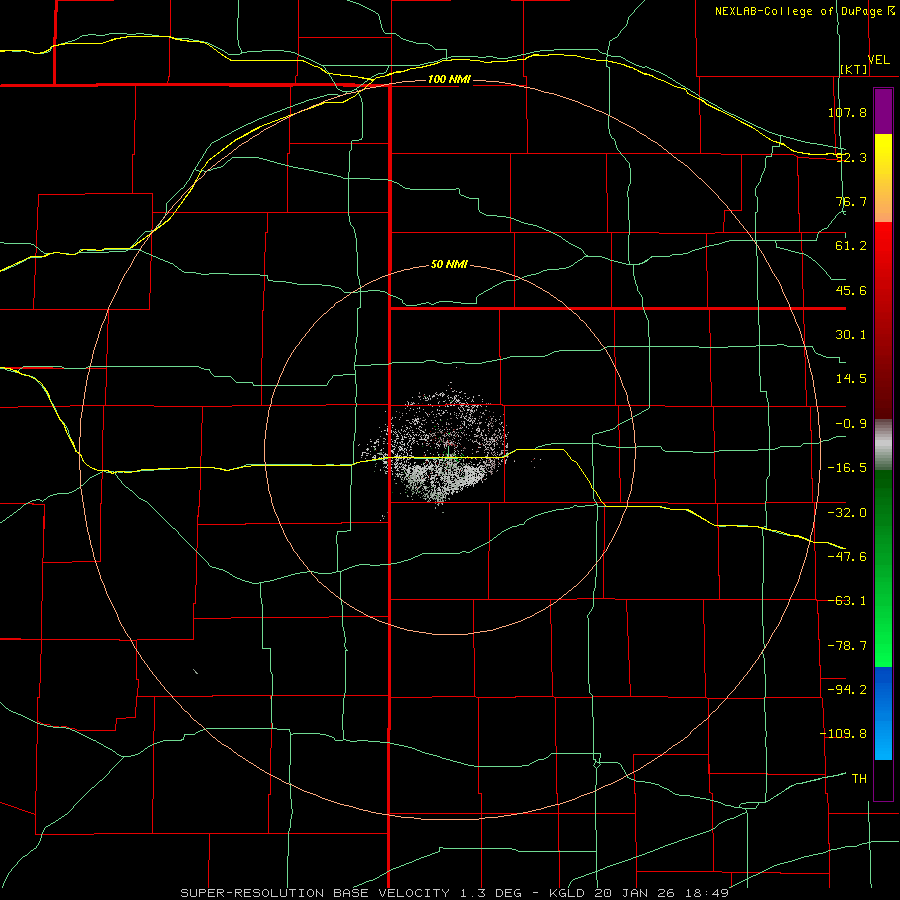Click the 100 NMI range ring label
Viewport: 900px width, 900px height.
tap(449, 79)
